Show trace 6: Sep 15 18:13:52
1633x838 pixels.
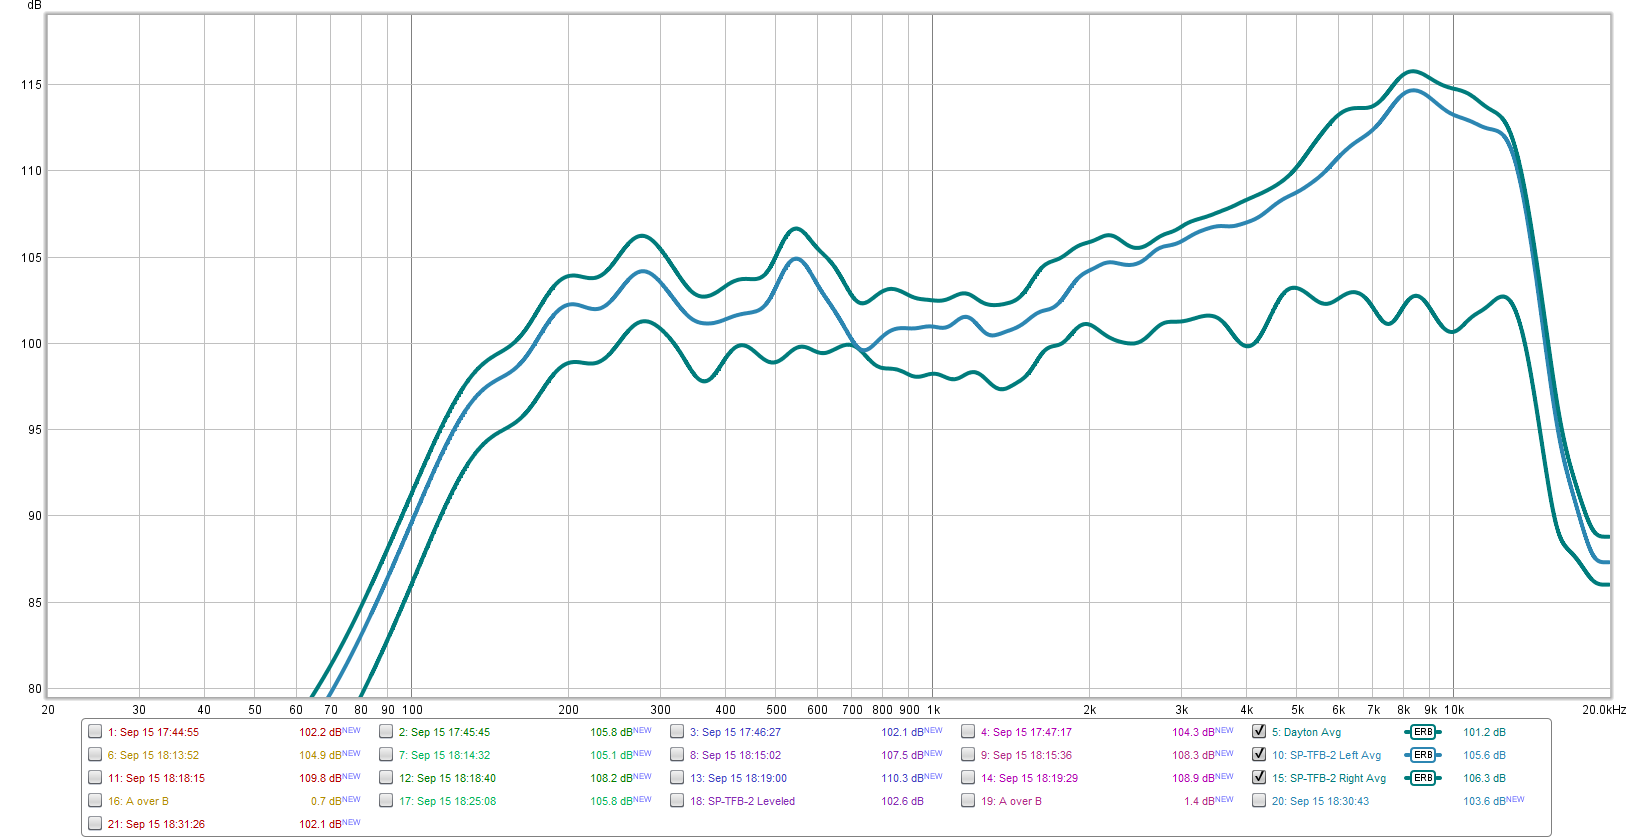(95, 754)
